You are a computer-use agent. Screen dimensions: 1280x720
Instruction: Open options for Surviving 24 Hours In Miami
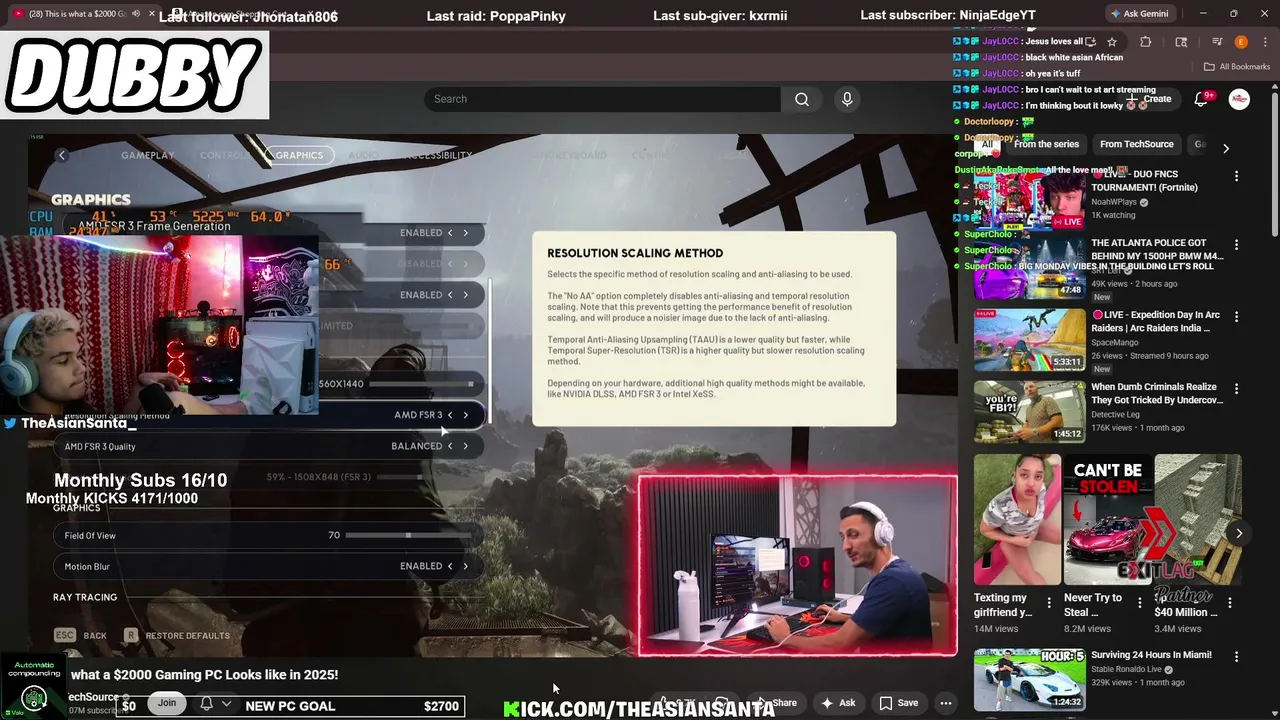[x=1236, y=657]
